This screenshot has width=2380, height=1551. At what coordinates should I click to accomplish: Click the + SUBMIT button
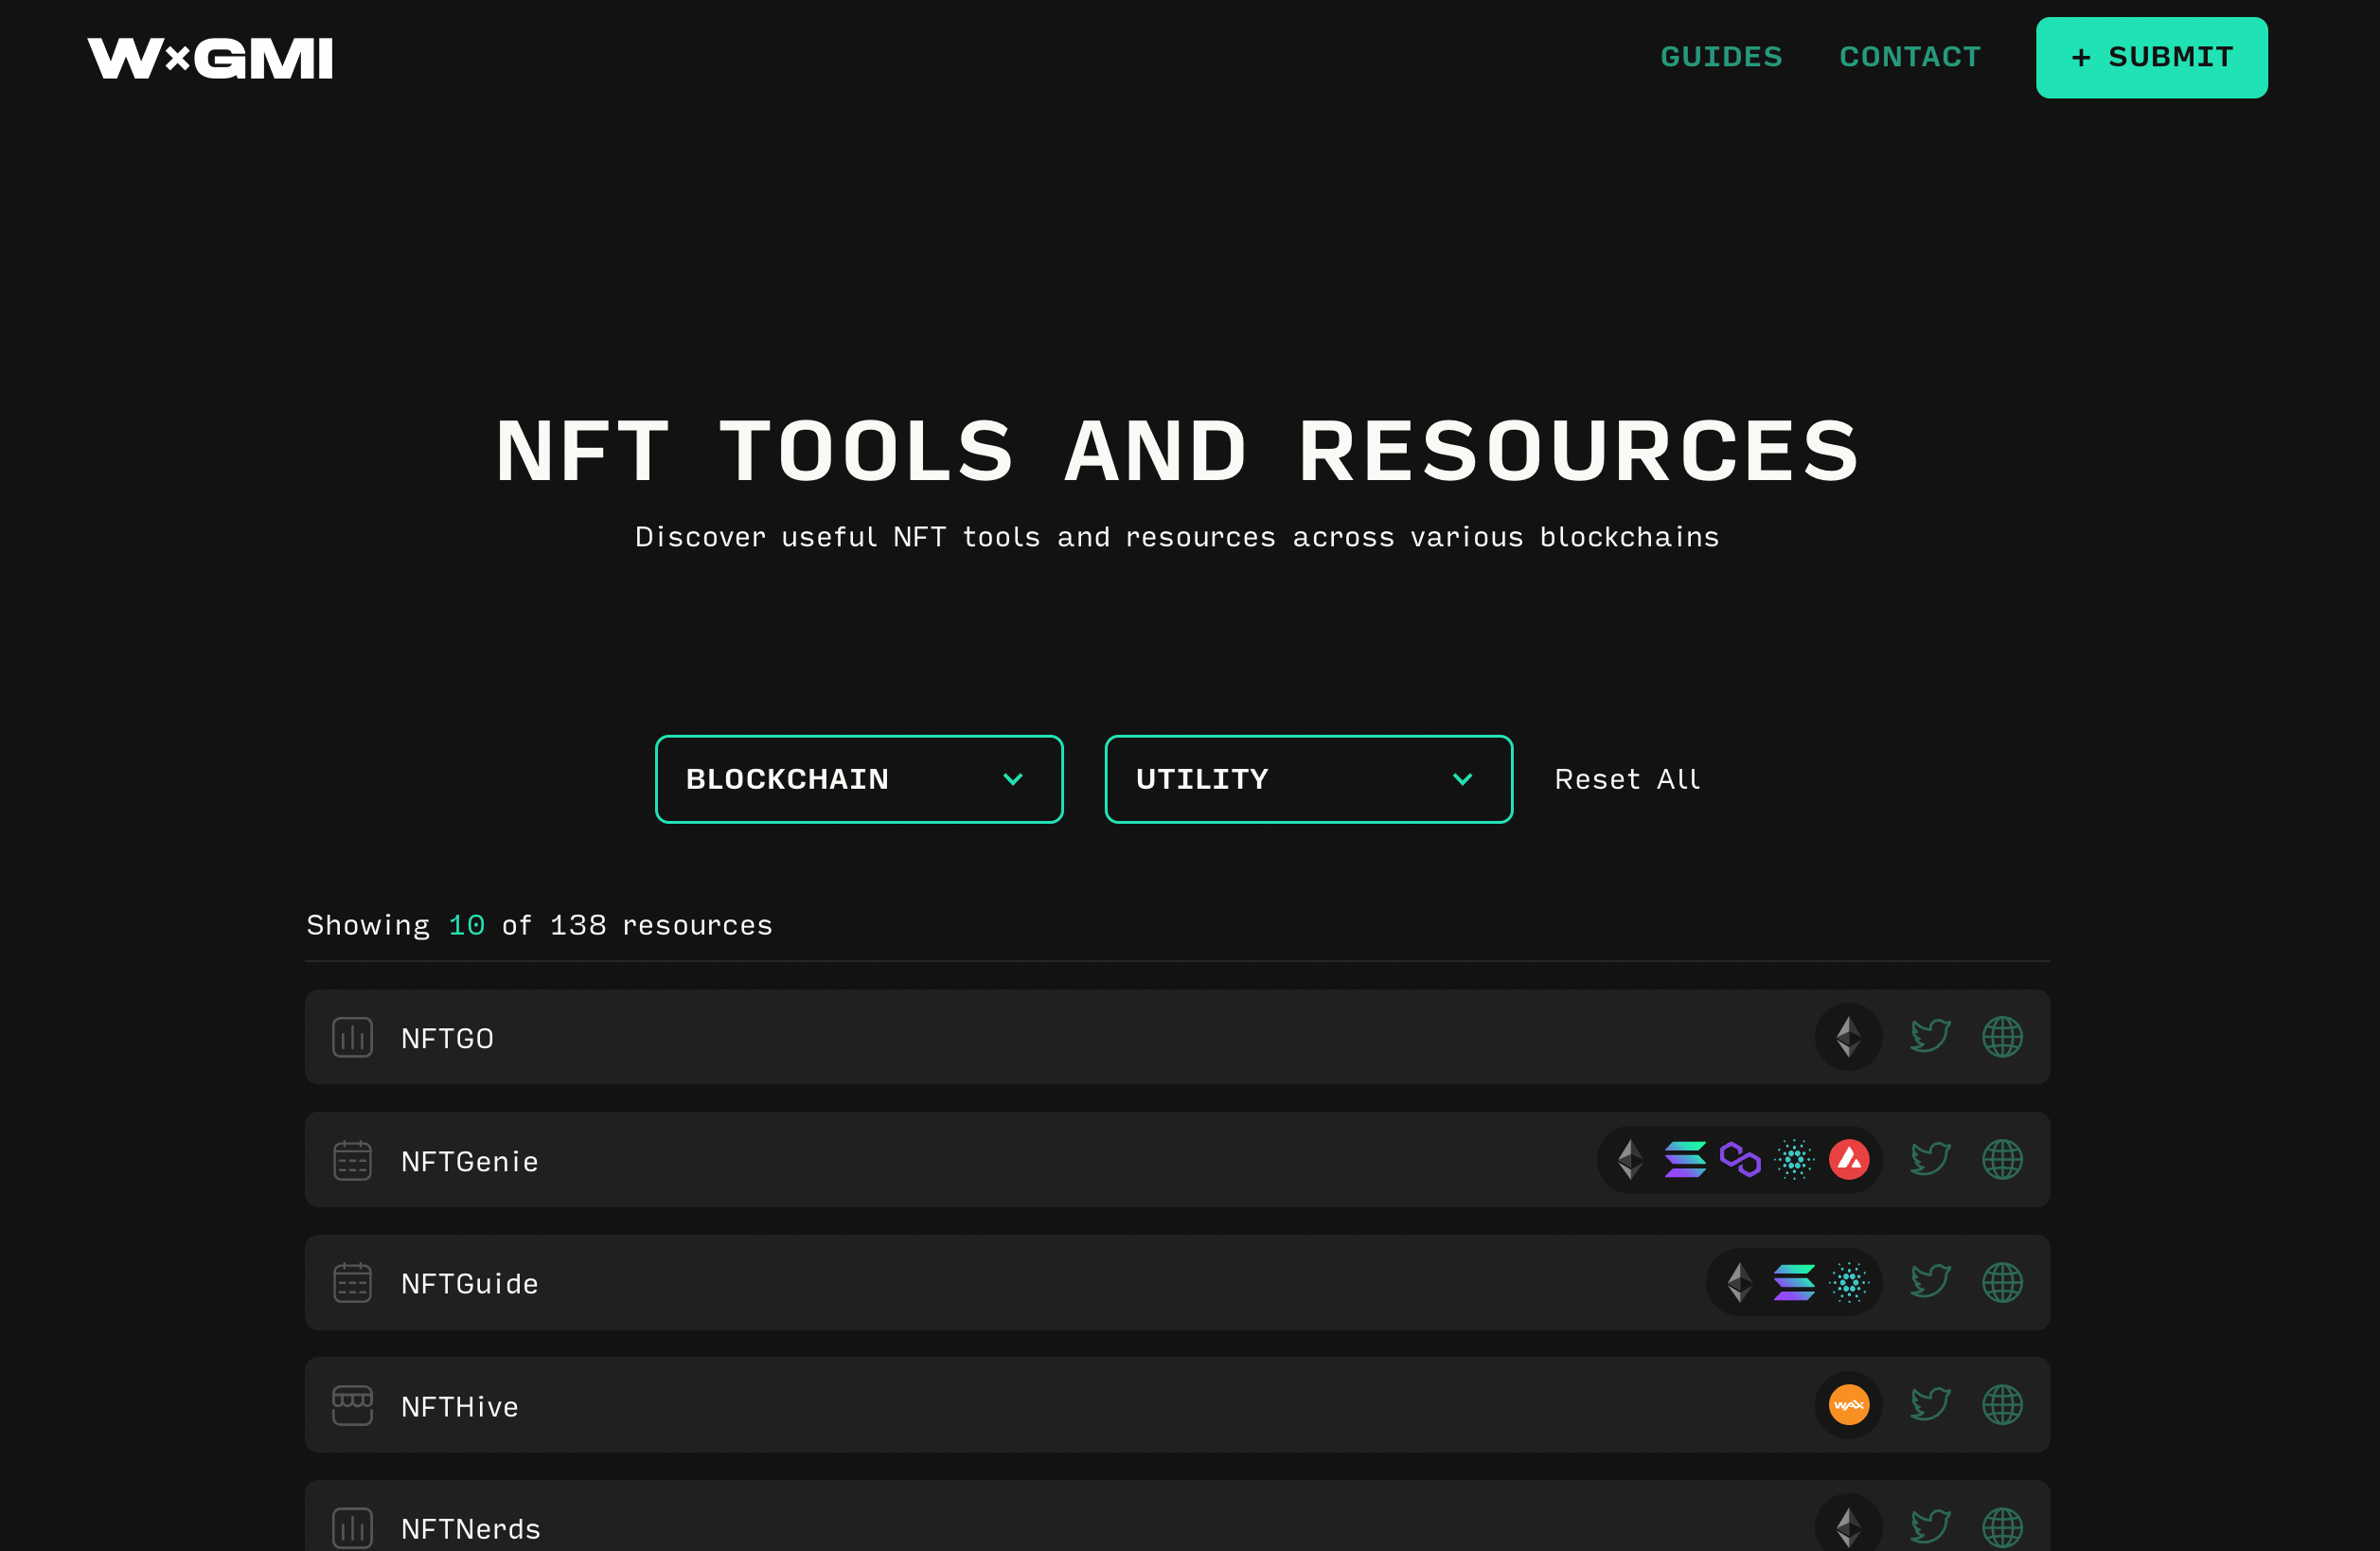[2151, 57]
